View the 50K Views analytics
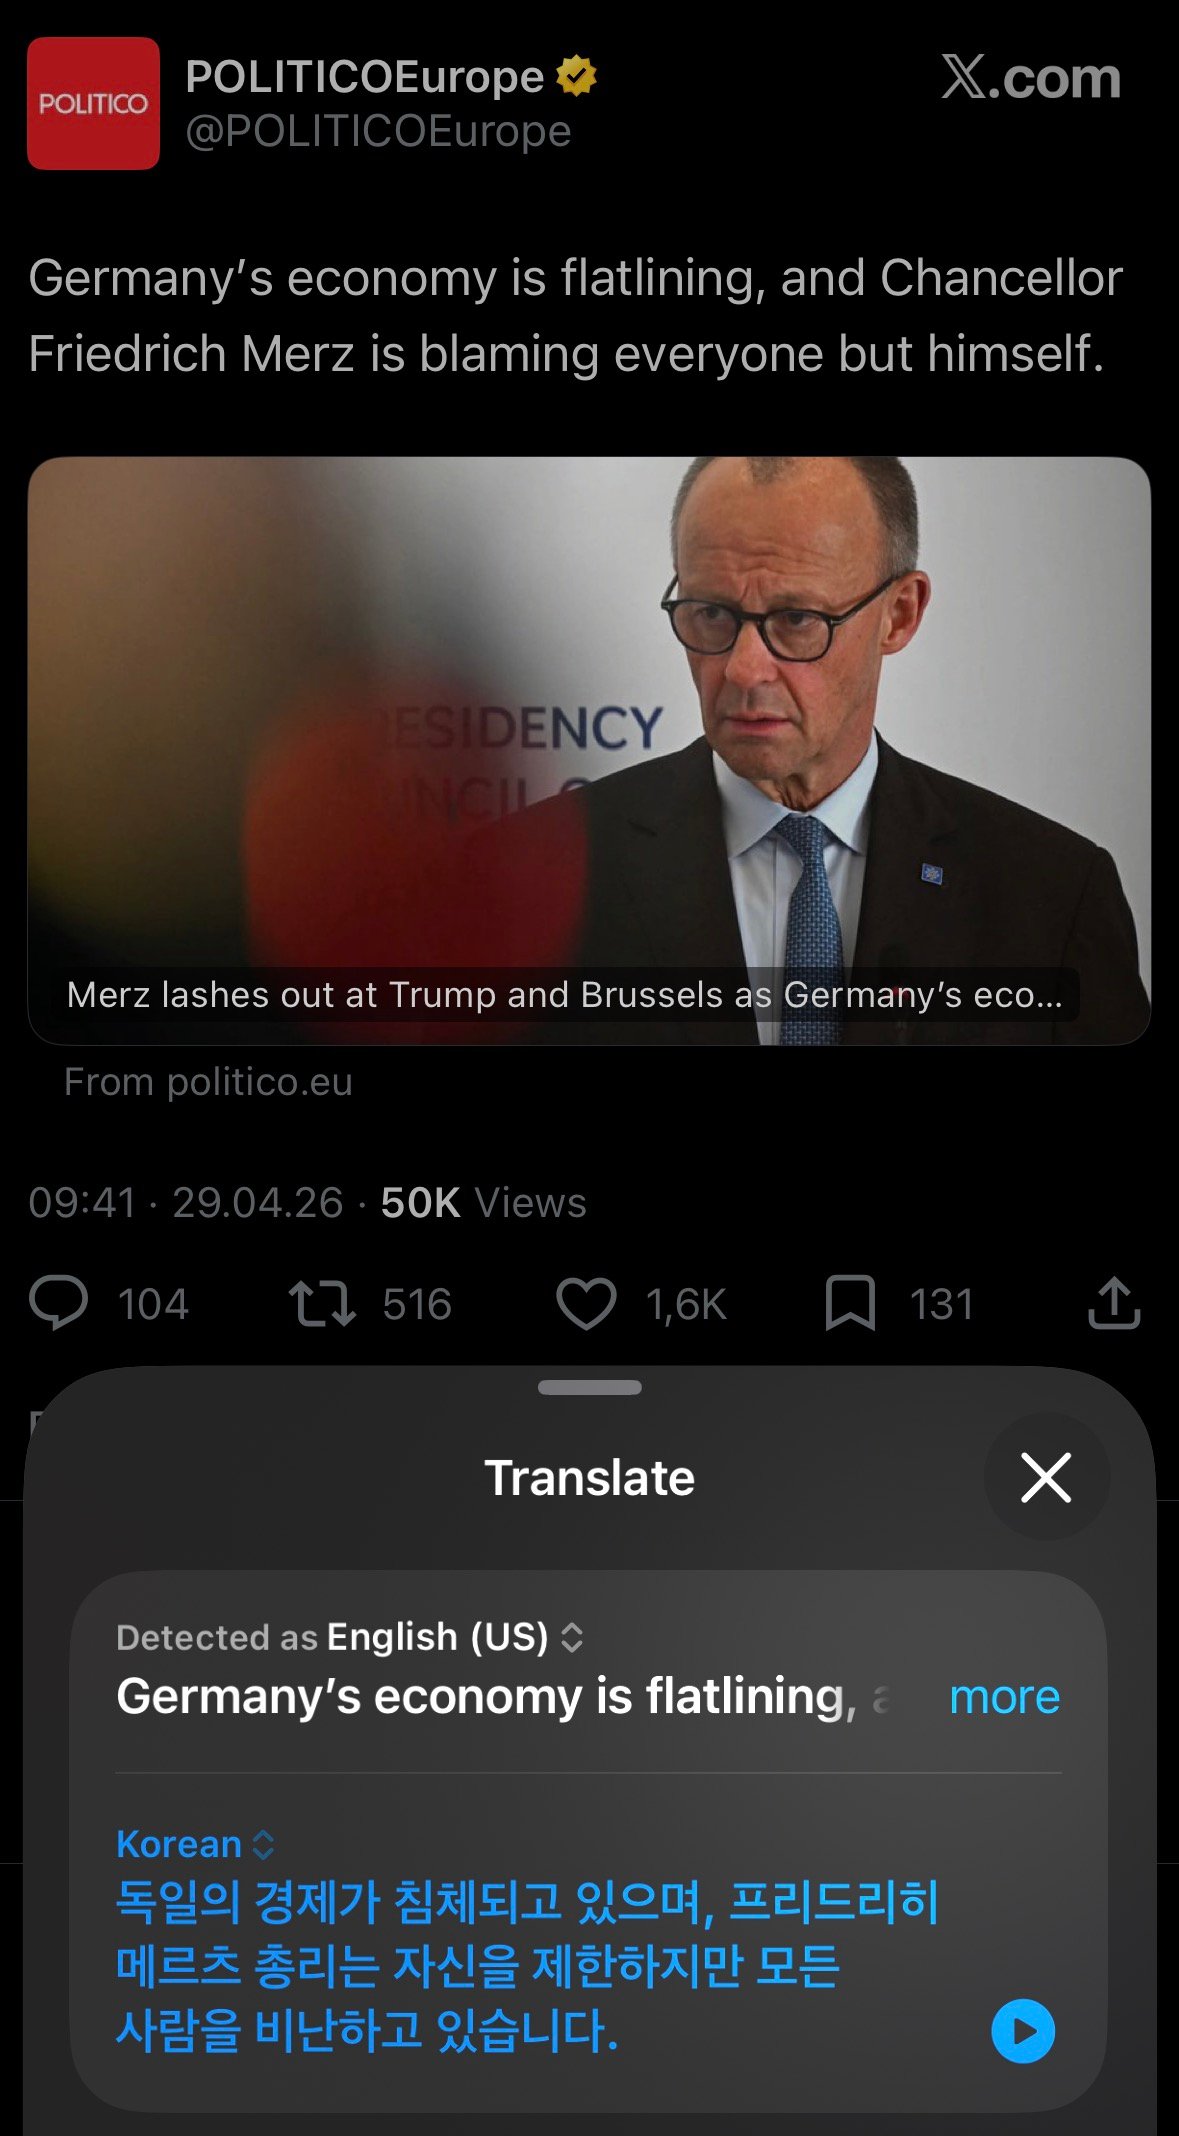This screenshot has height=2136, width=1179. point(483,1203)
